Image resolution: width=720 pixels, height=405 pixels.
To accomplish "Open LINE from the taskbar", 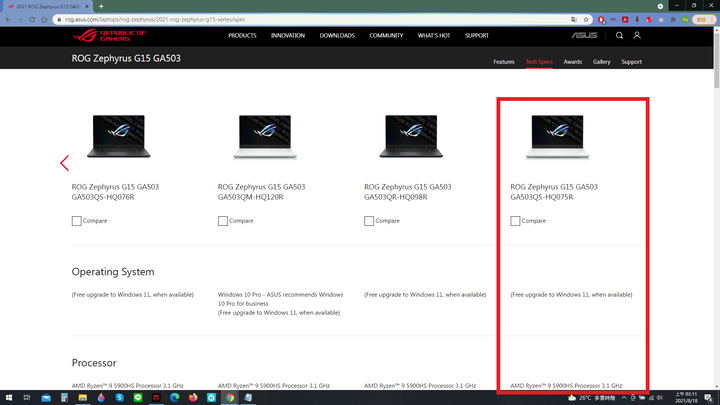I will (x=138, y=398).
